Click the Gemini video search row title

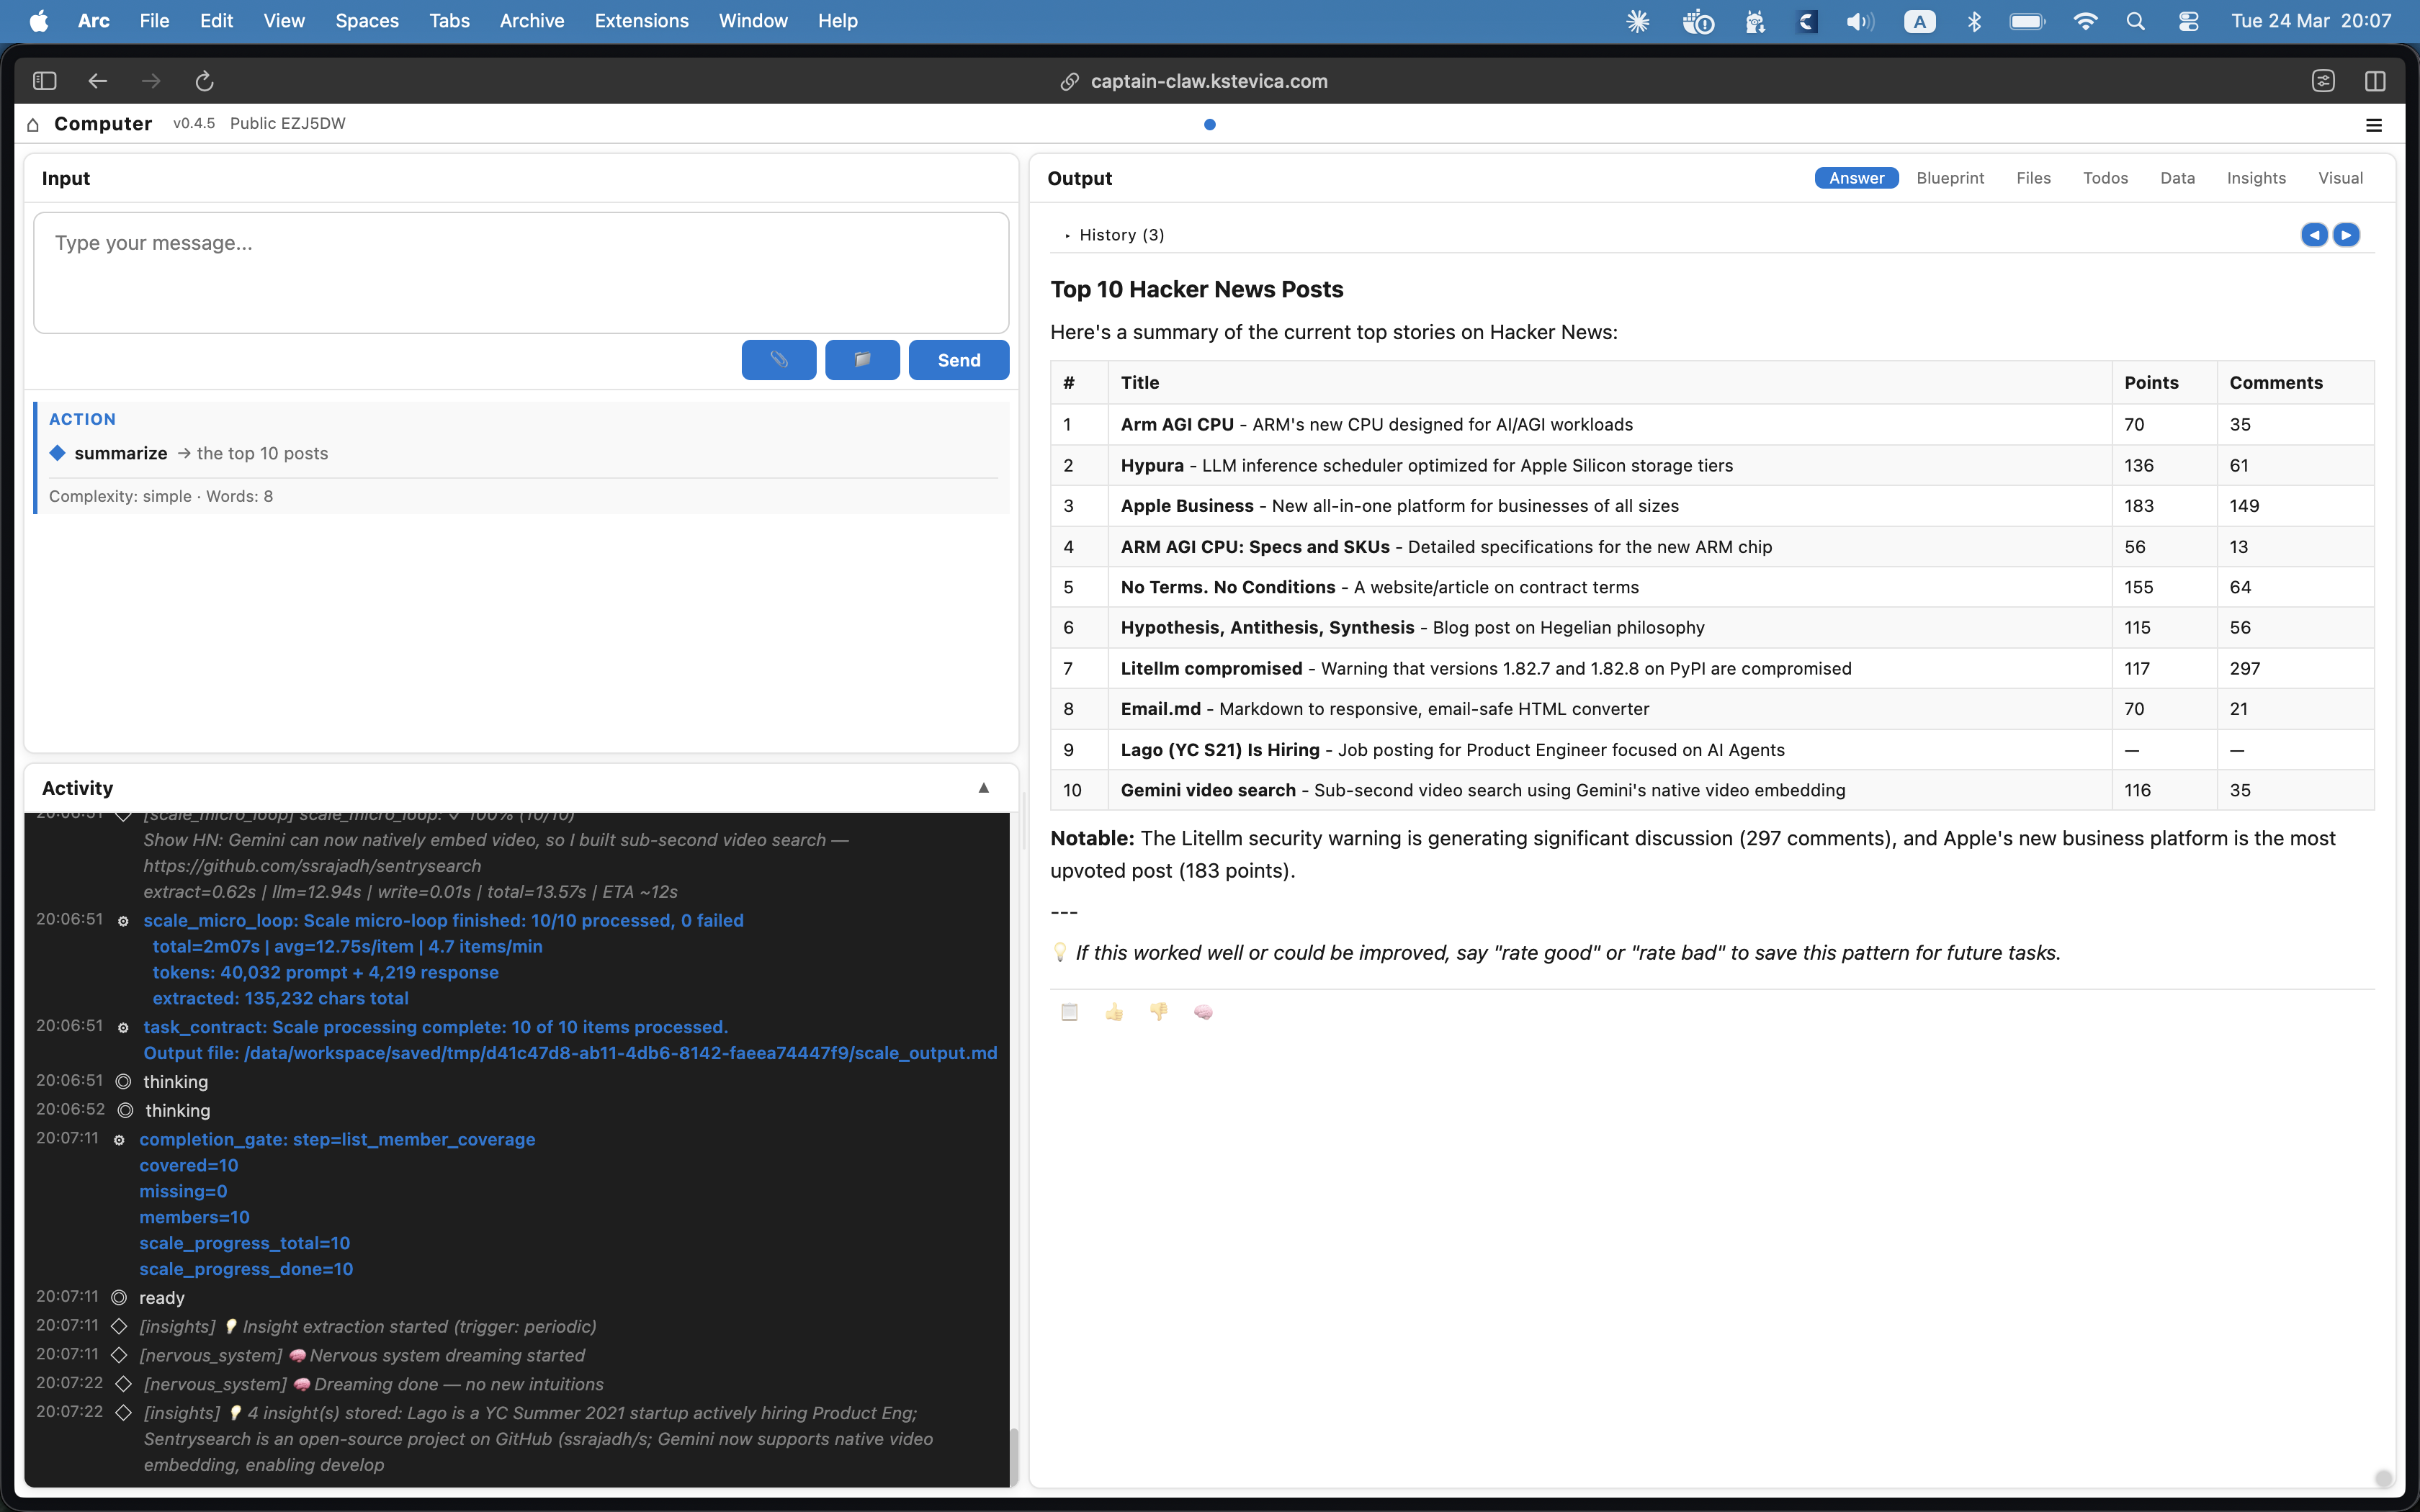[1208, 790]
